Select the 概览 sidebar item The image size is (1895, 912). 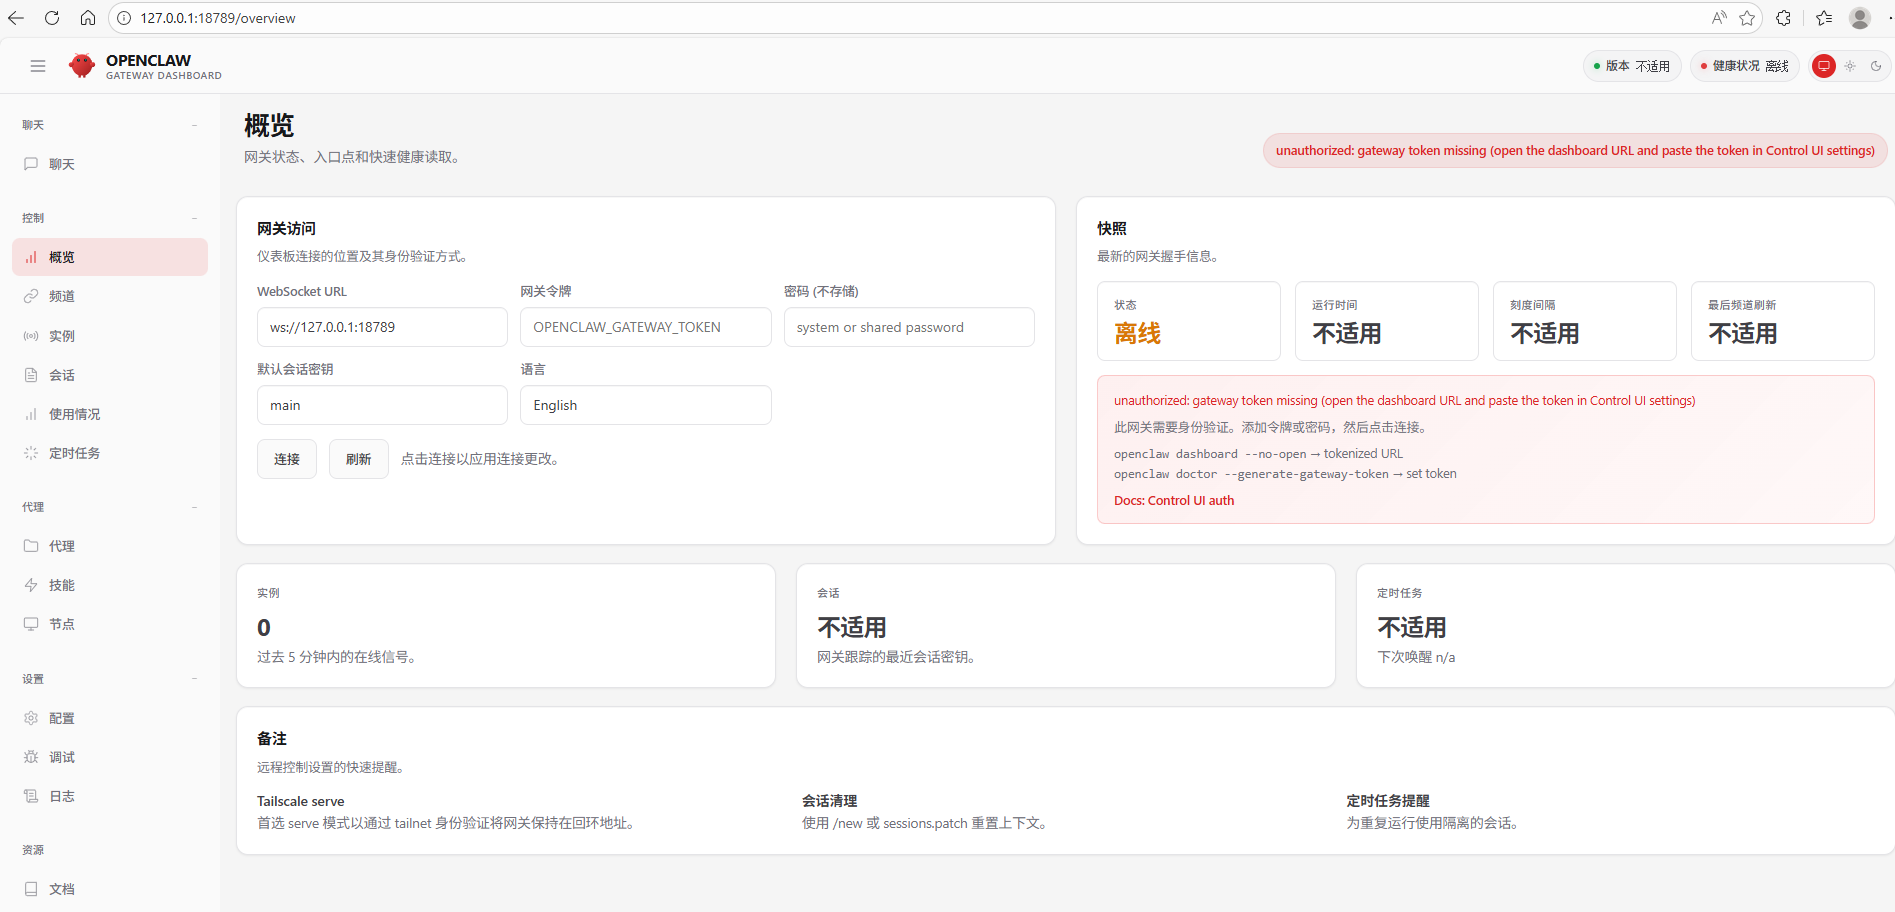110,257
